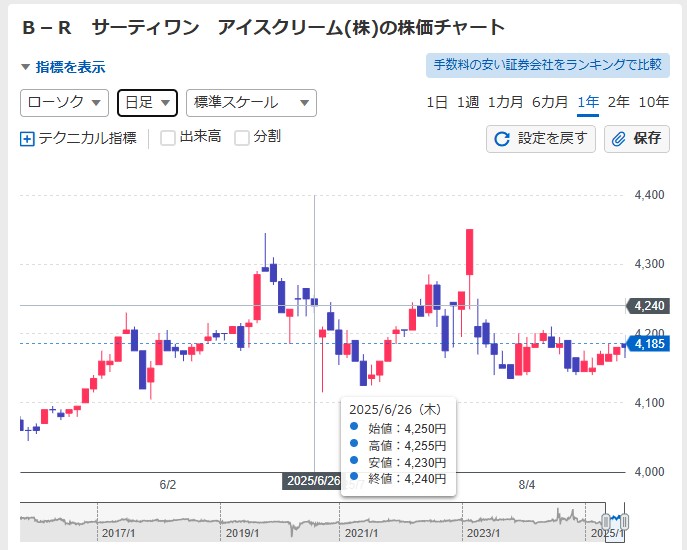Open the 標準スケール scale dropdown
Screen dimensions: 687x550
(251, 103)
